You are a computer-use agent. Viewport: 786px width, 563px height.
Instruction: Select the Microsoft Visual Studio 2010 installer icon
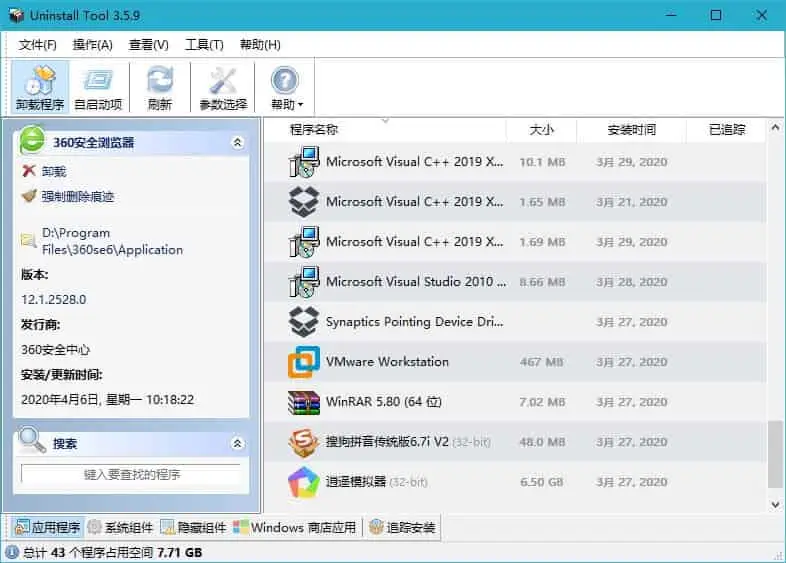click(304, 282)
